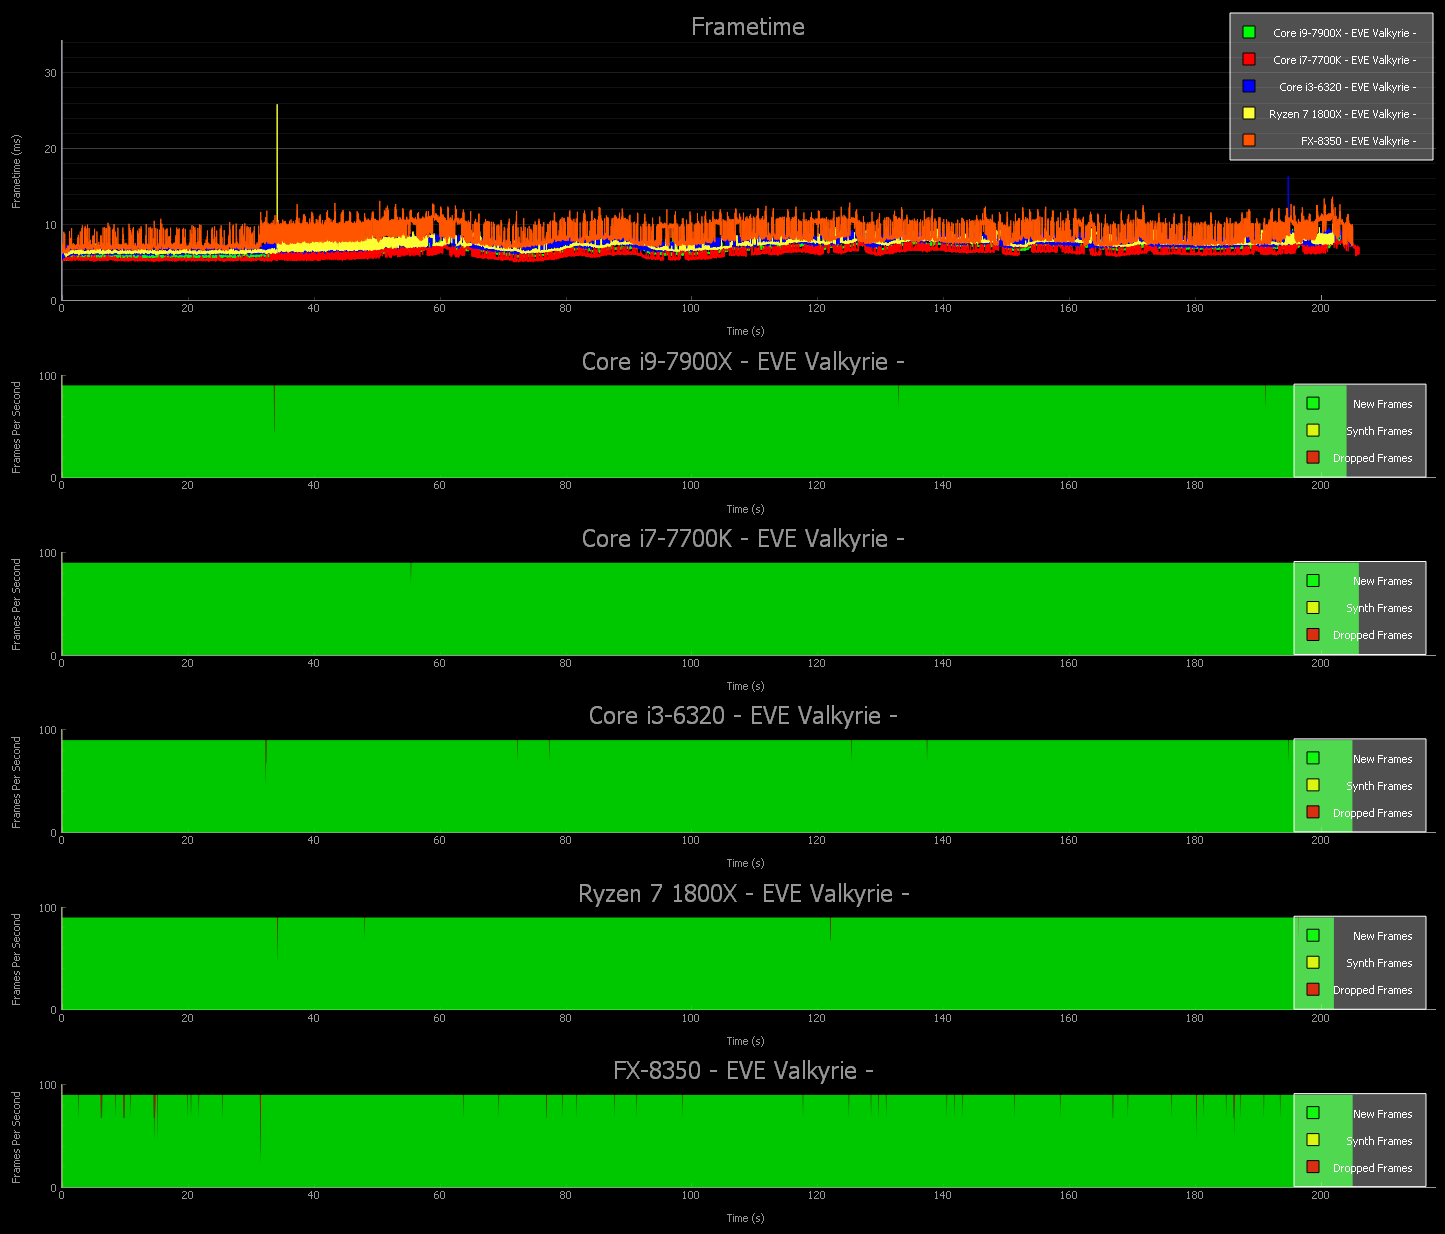The height and width of the screenshot is (1234, 1445).
Task: Click the Dropped Frames swatch in Core i3-6320 chart
Action: pos(1313,812)
